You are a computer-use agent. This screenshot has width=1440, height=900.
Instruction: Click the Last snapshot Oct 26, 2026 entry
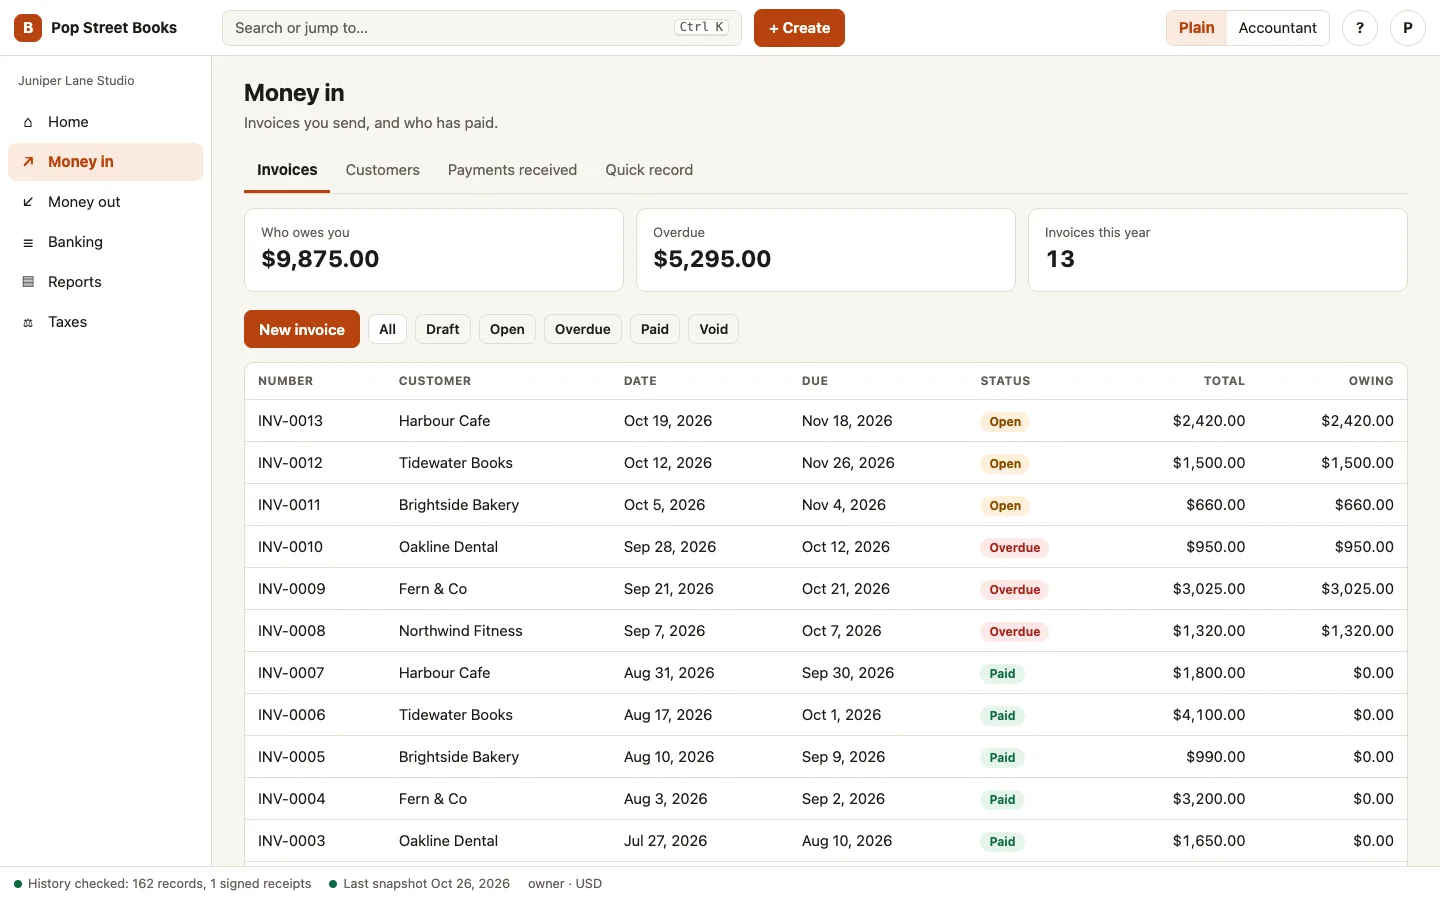click(420, 884)
